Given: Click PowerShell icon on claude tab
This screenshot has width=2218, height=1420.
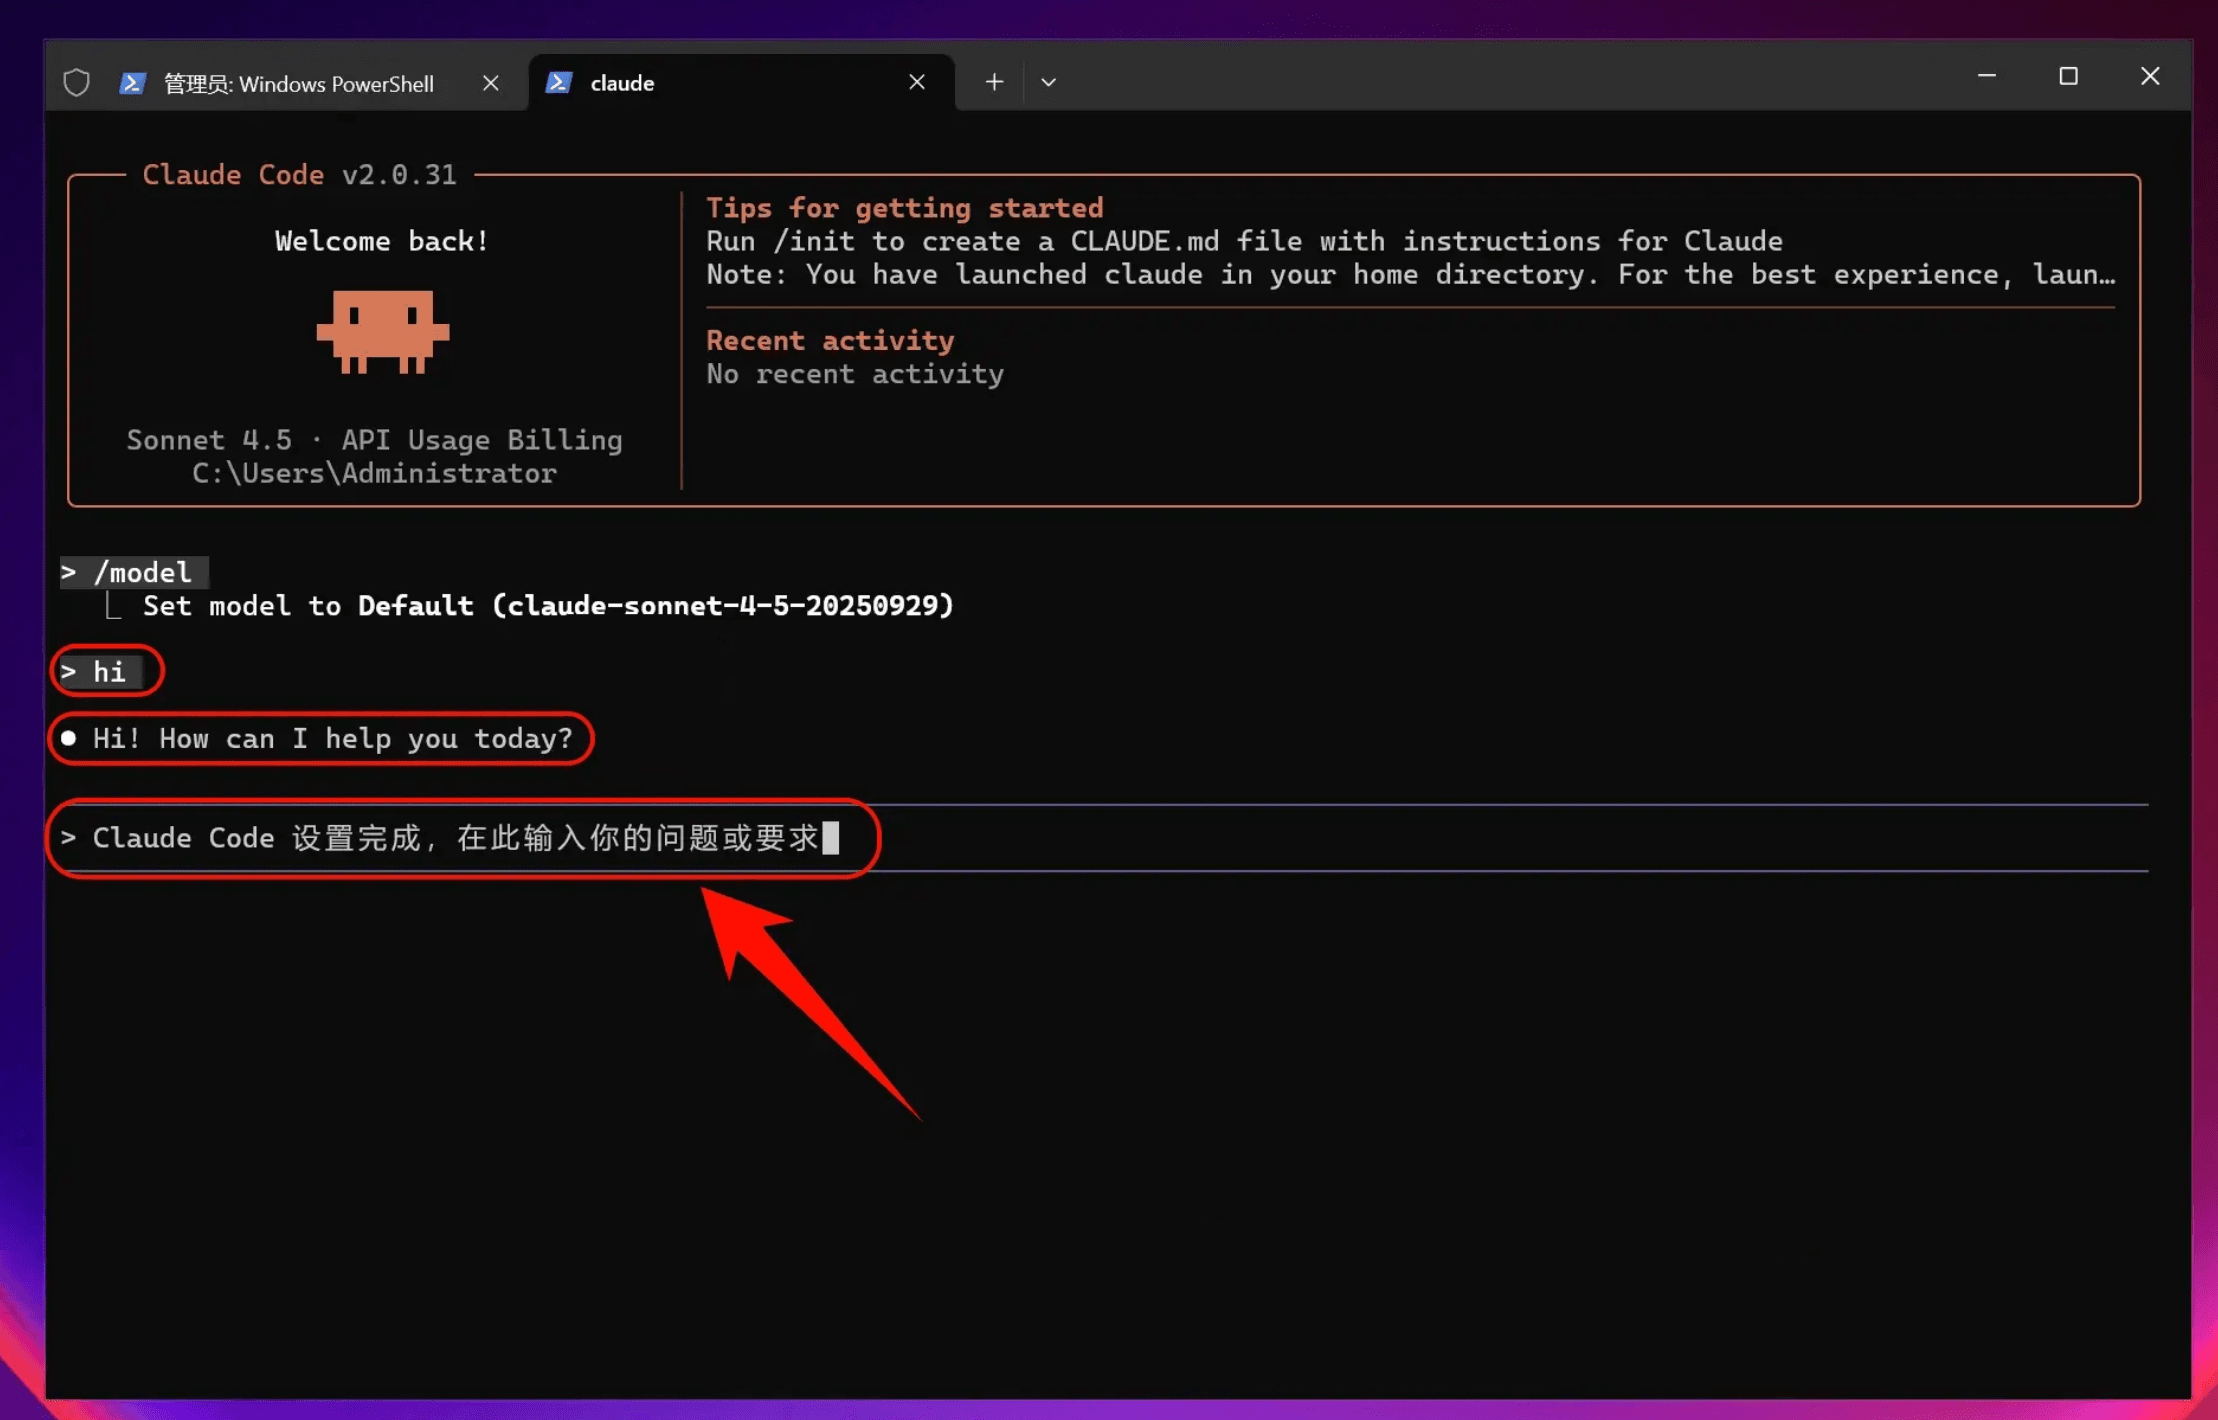Looking at the screenshot, I should click(558, 82).
